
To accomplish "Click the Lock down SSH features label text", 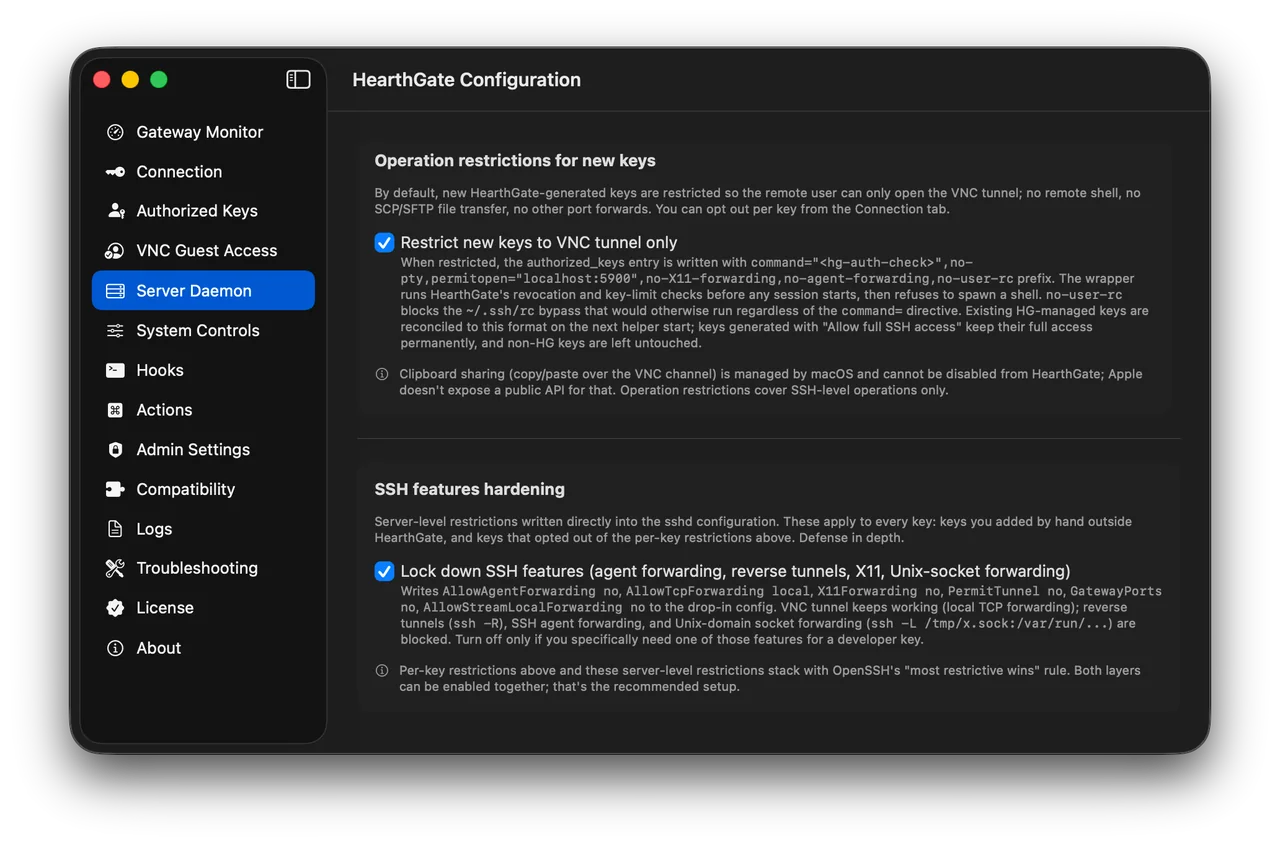I will (735, 572).
